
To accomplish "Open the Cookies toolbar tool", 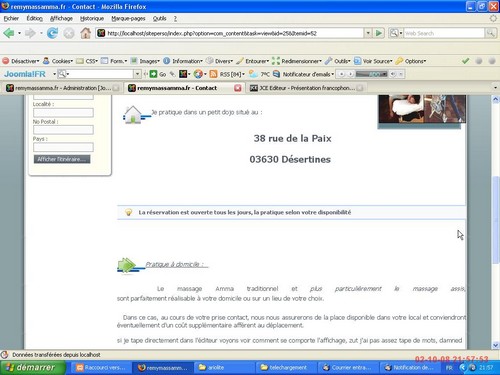I will (58, 61).
